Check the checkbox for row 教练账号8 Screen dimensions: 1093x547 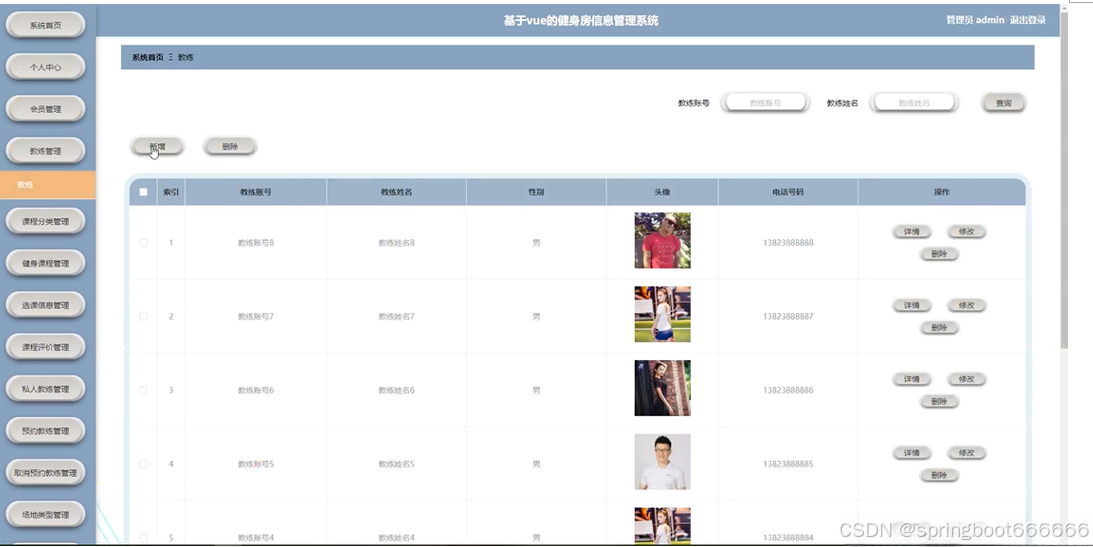coord(144,242)
